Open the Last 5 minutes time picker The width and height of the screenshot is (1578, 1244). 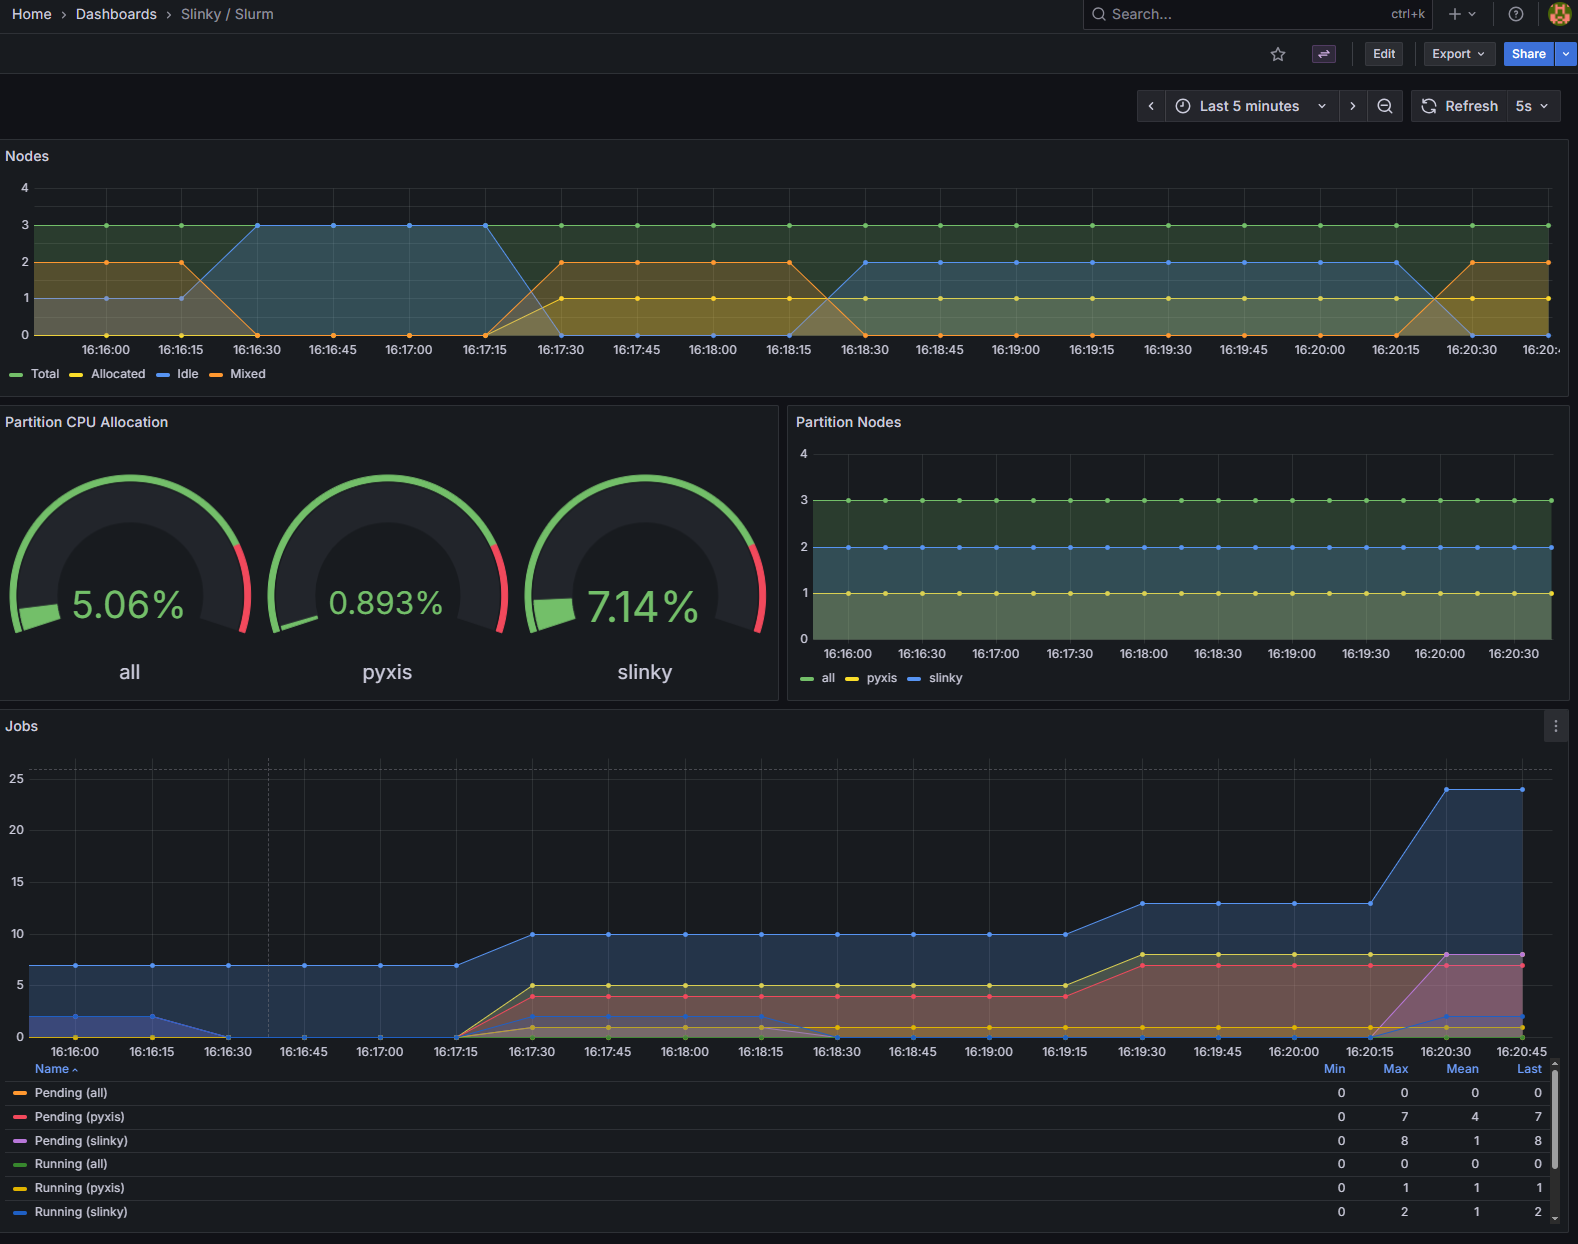[x=1250, y=106]
